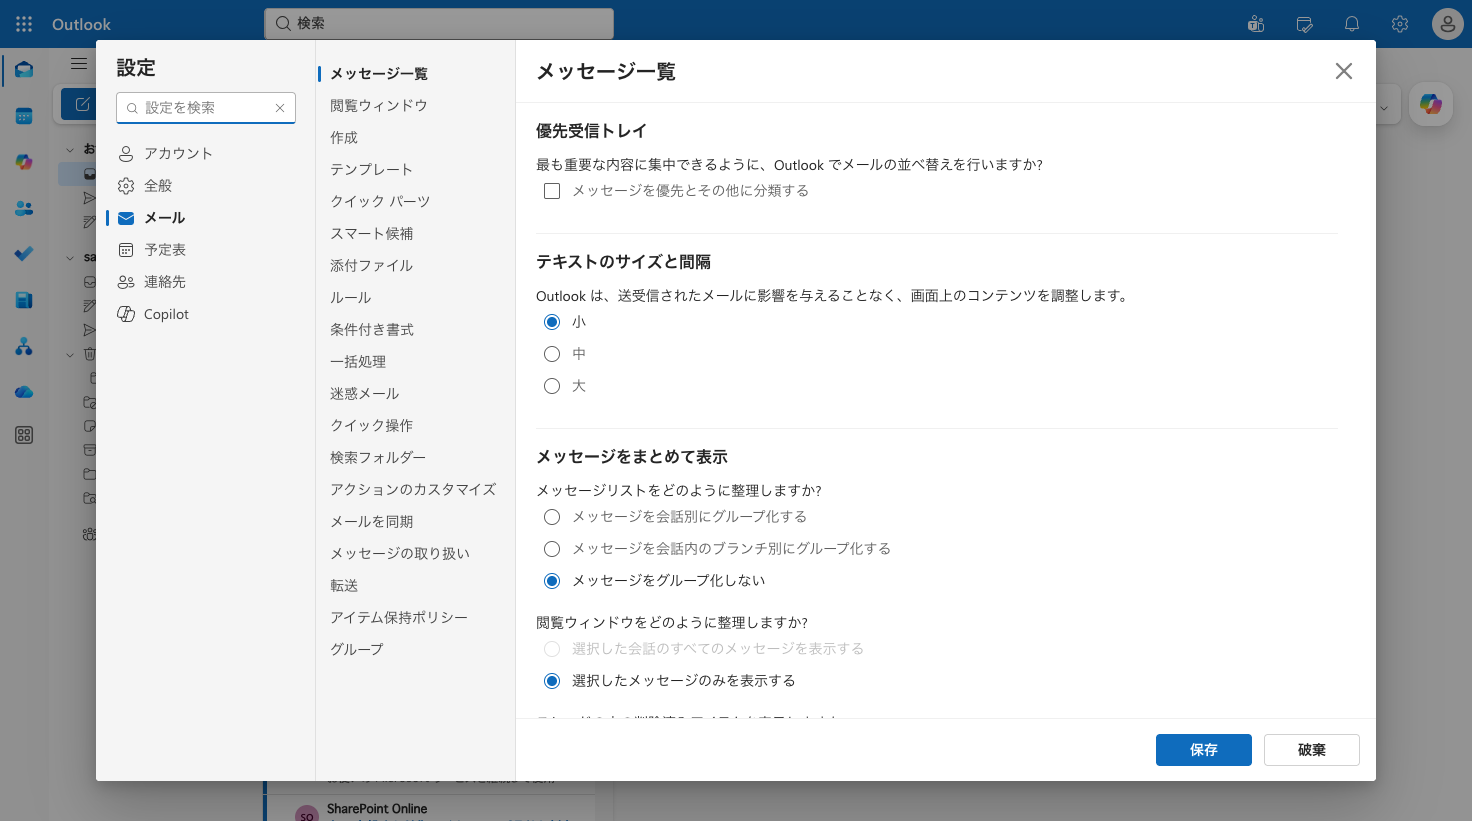Open the app launcher waffle icon
Screen dimensions: 1472x821
(x=24, y=24)
